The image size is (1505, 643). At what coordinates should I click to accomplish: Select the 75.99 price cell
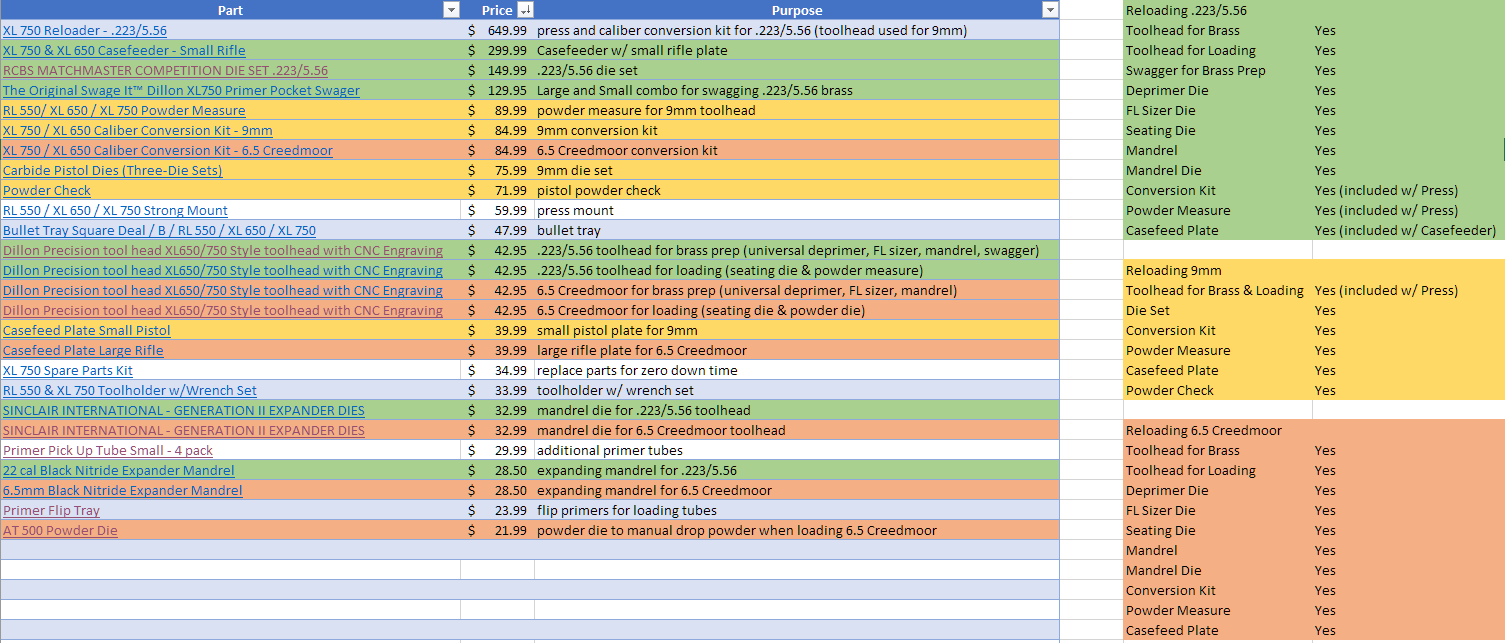[497, 170]
